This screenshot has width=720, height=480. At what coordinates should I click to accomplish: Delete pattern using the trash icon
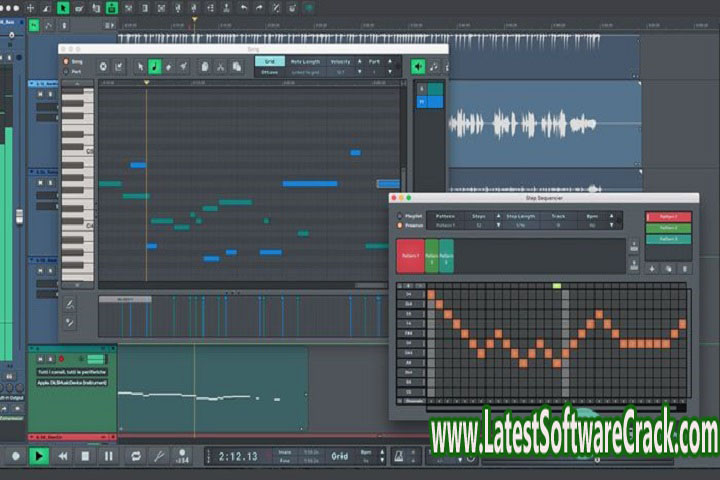coord(684,268)
